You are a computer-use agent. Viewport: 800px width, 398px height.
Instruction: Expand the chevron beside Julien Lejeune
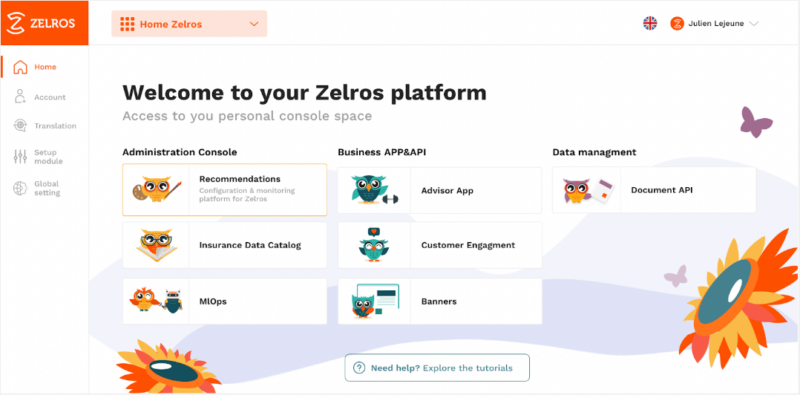click(754, 23)
